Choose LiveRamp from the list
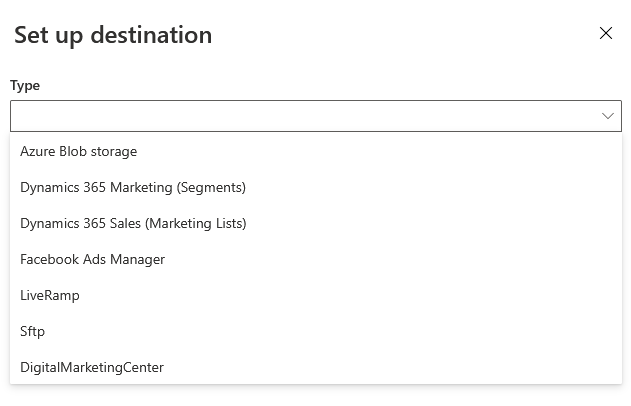The height and width of the screenshot is (406, 631). [50, 295]
